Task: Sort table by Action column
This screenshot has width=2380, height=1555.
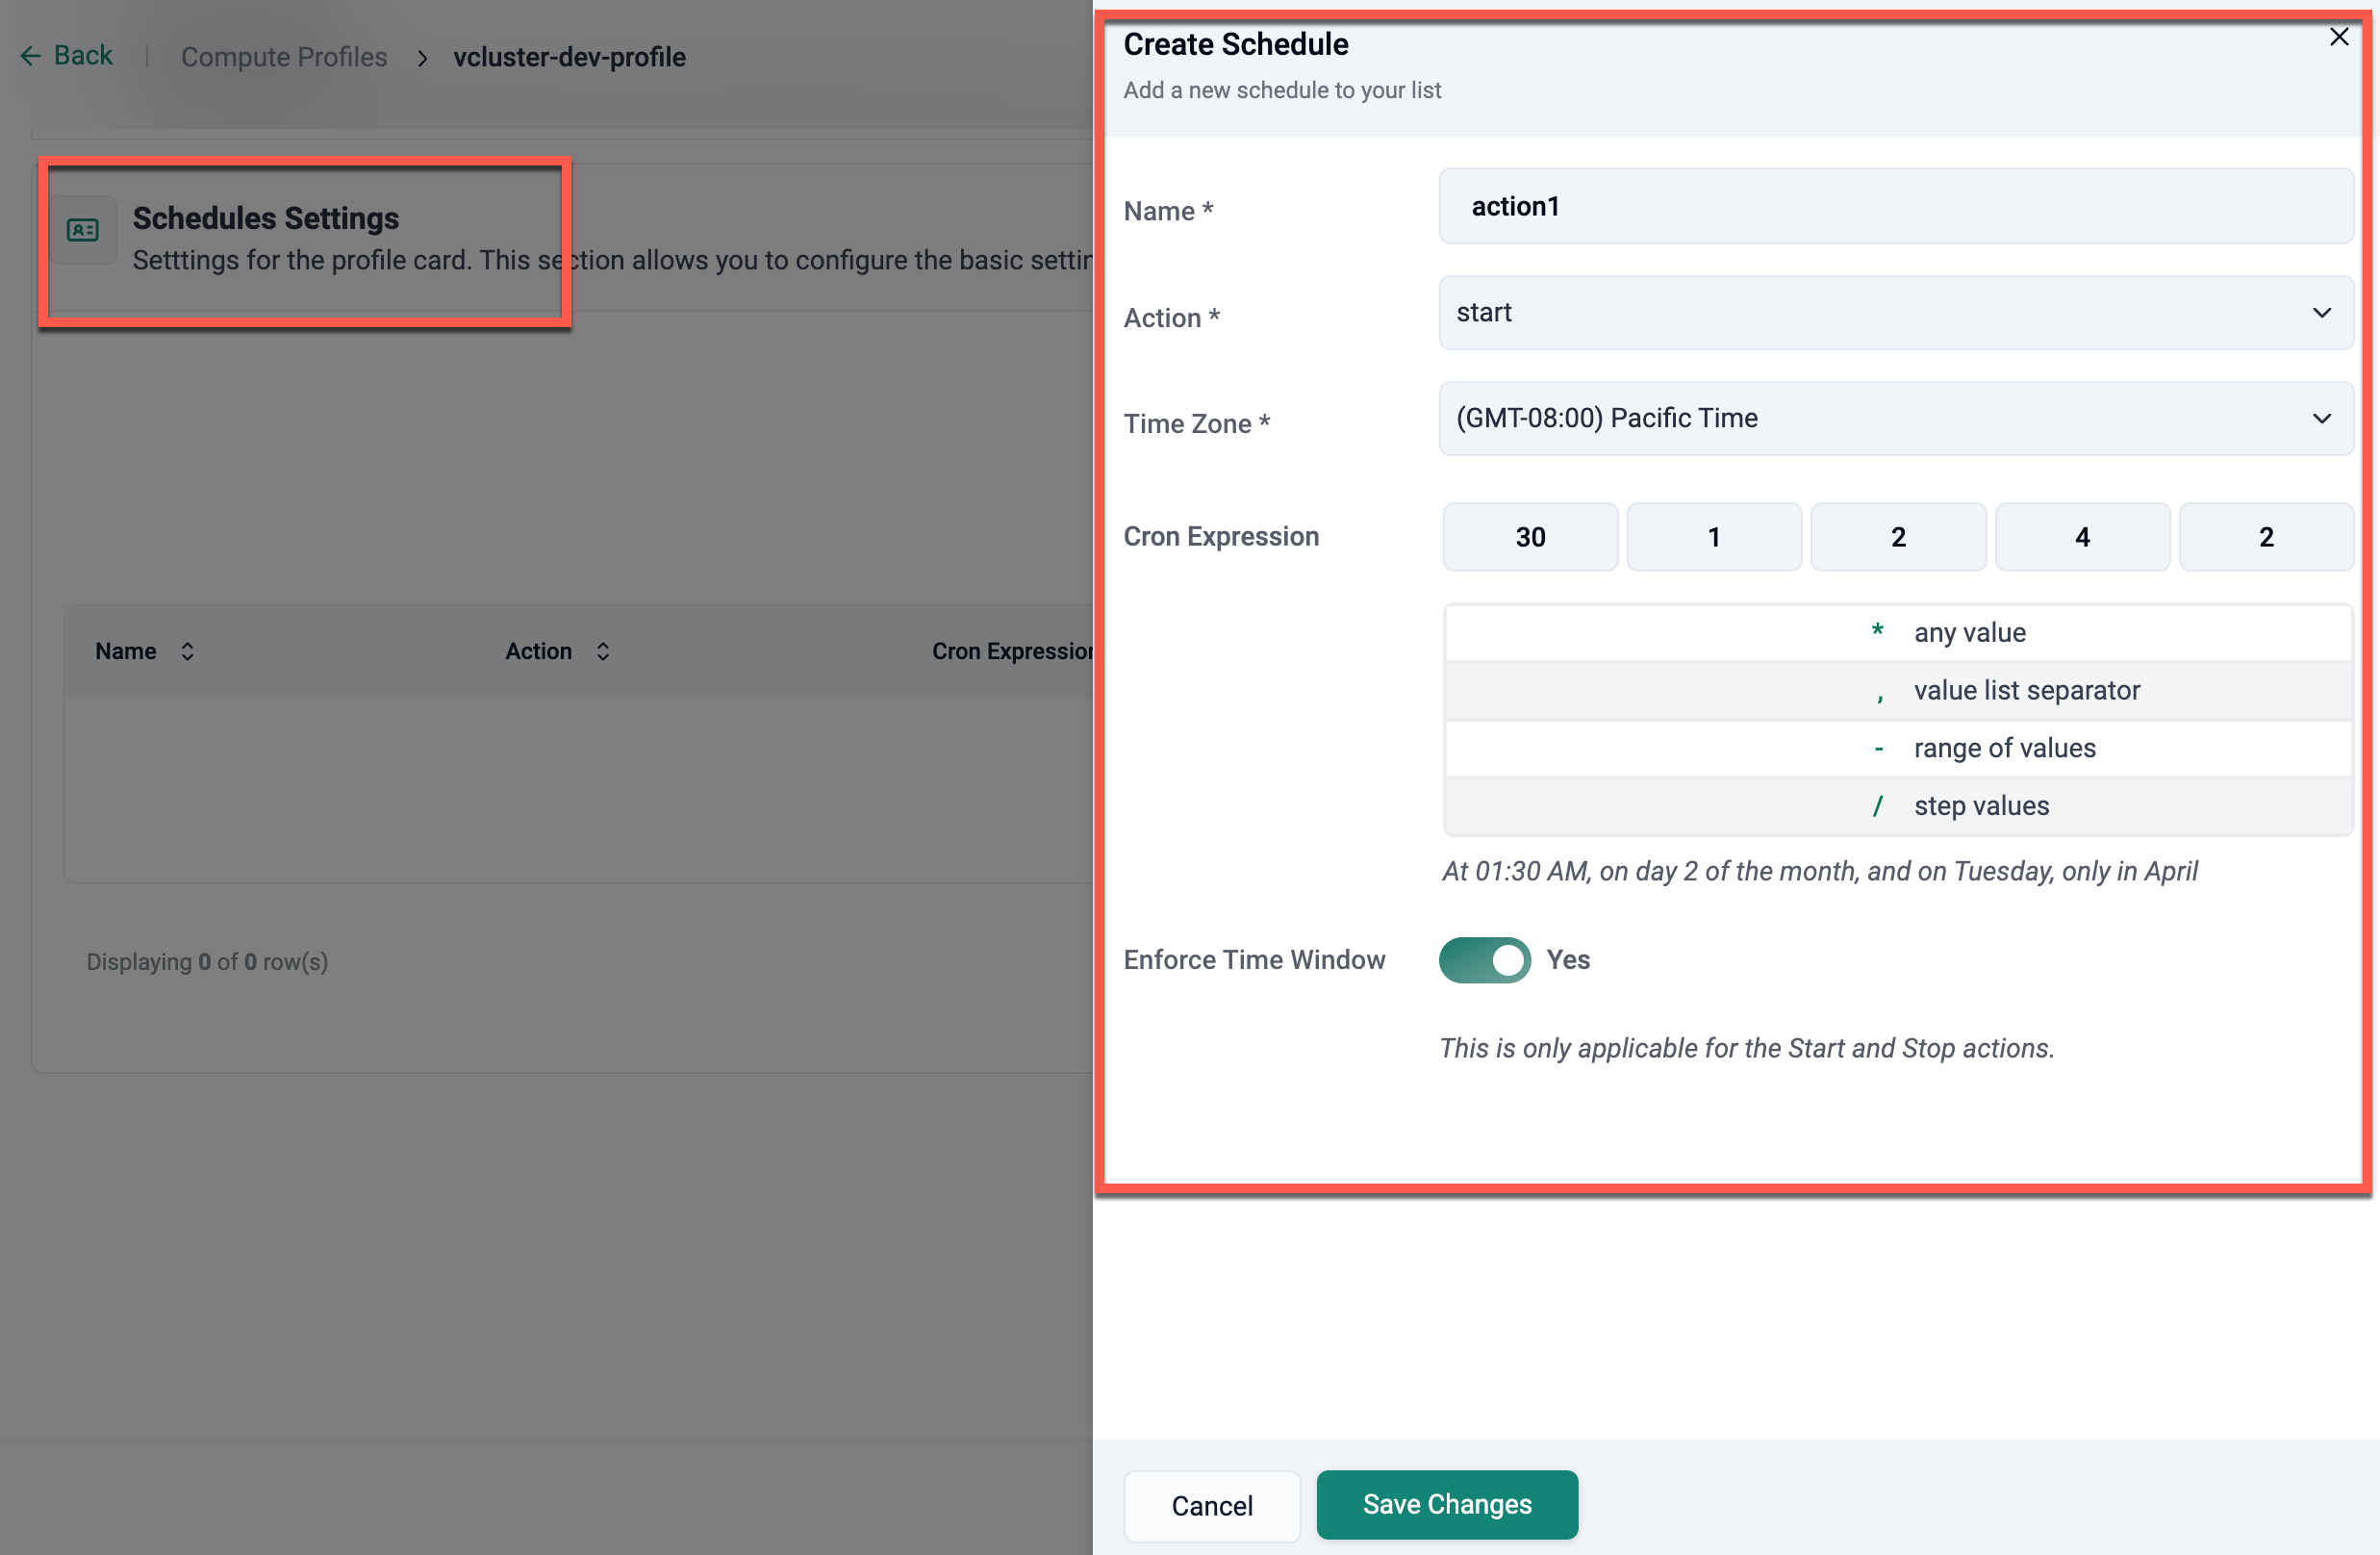Action: (602, 651)
